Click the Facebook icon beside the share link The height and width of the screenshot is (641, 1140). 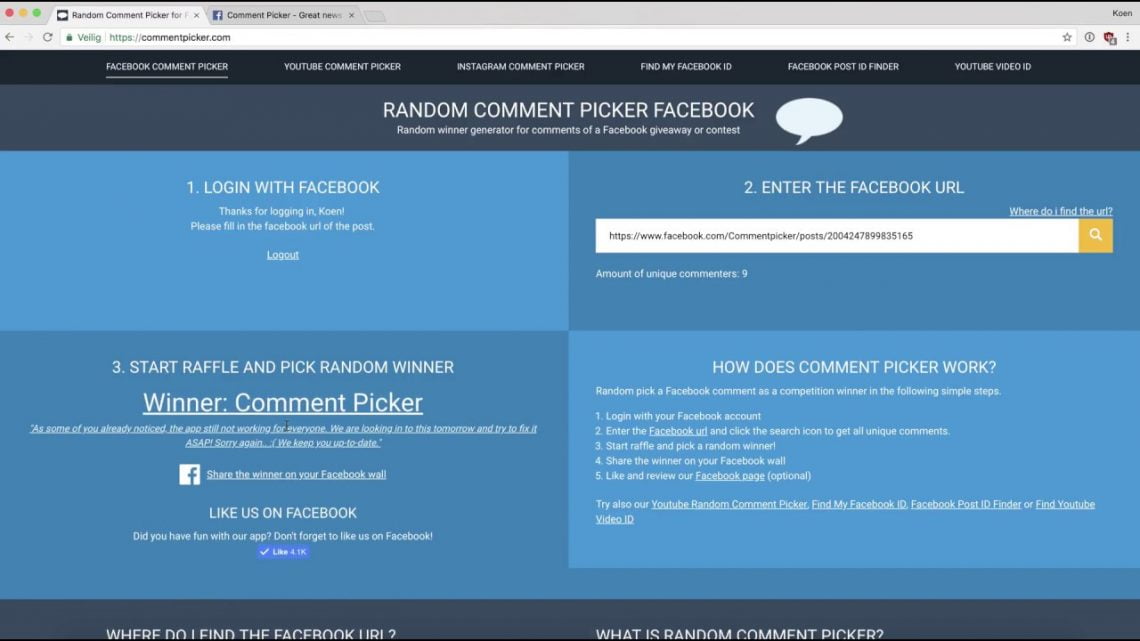click(190, 475)
